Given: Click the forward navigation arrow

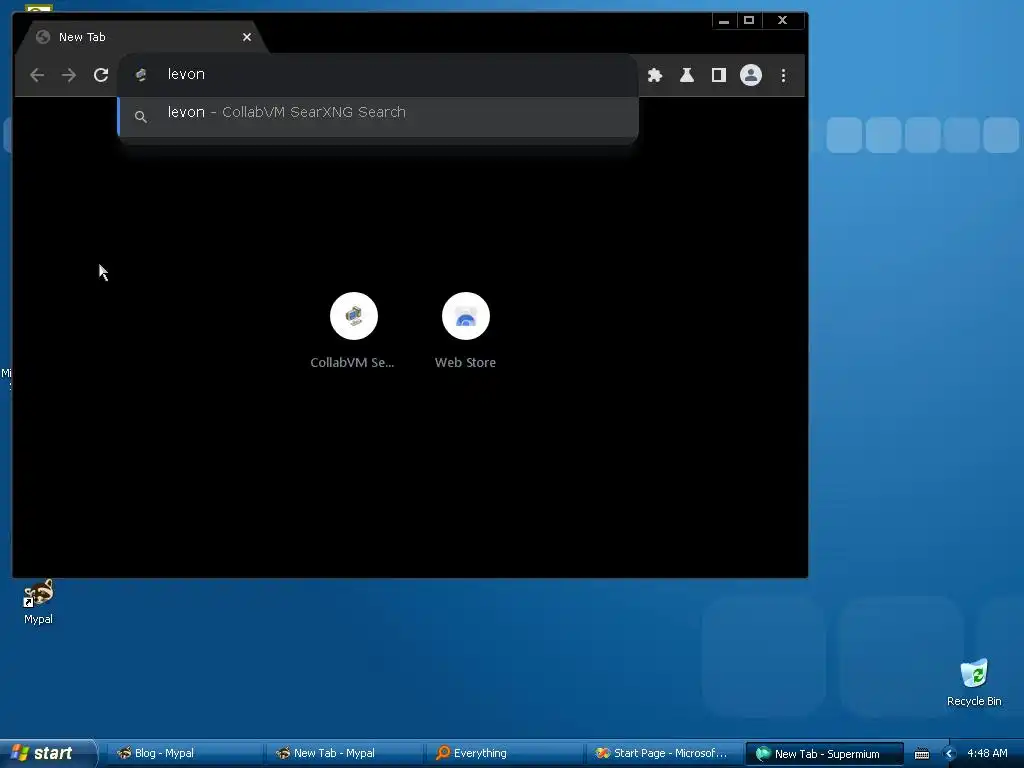Looking at the screenshot, I should click(x=69, y=75).
